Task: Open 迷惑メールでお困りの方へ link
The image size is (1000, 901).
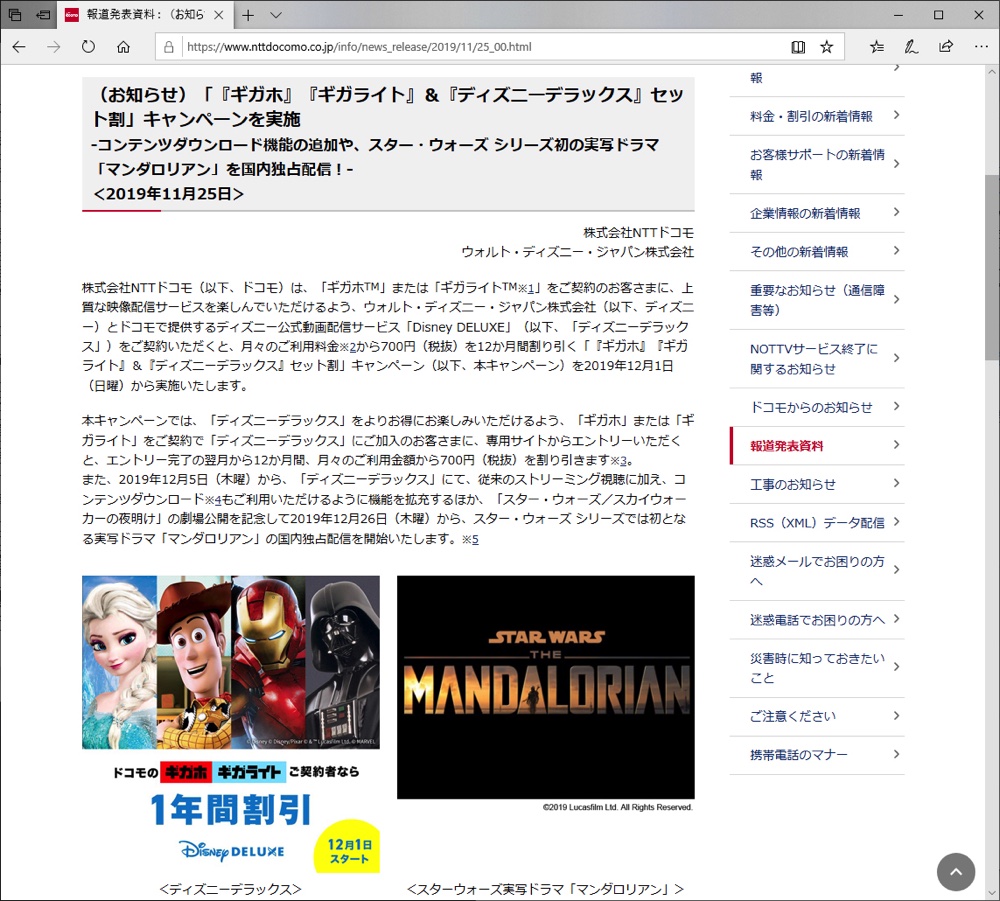Action: point(817,571)
